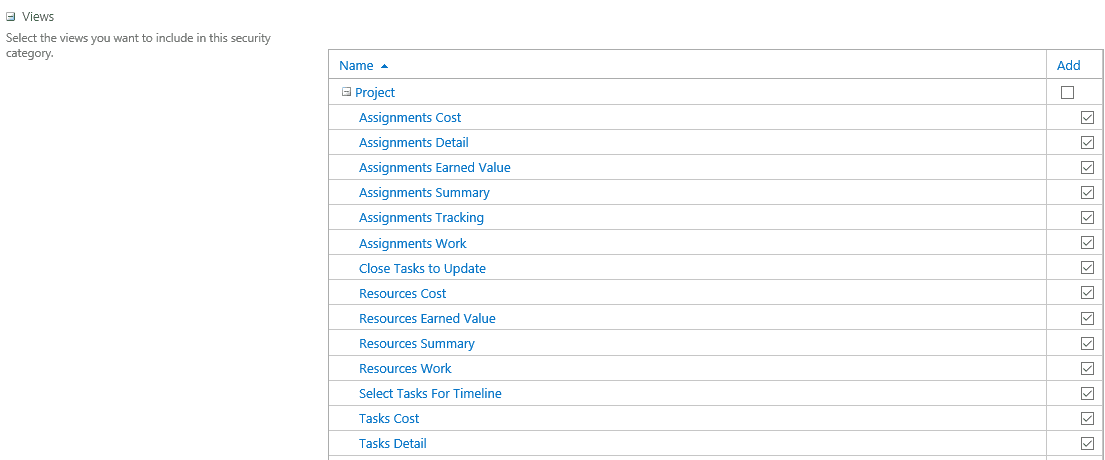1105x460 pixels.
Task: Select the Assignments Work view link
Action: (x=412, y=243)
